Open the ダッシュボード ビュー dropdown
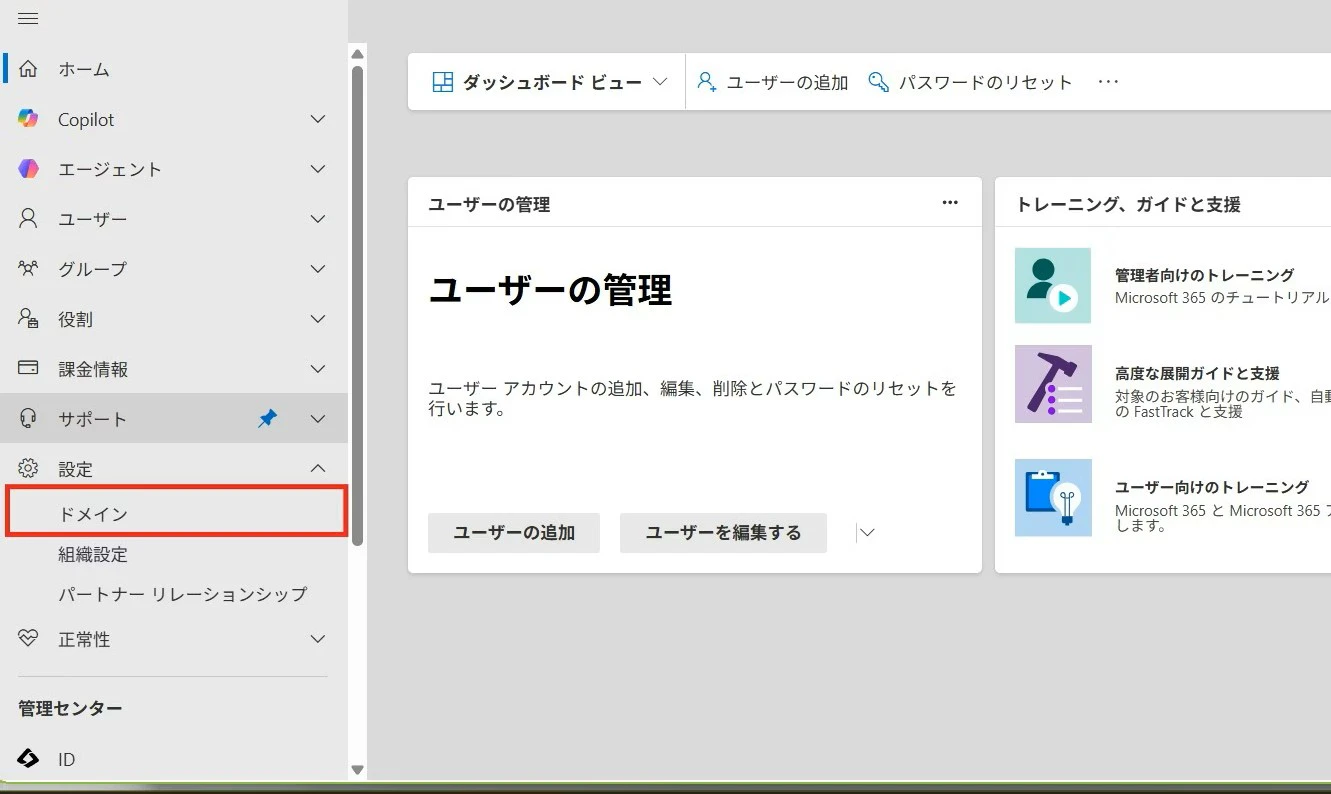Screen dimensions: 1331x794 [550, 82]
